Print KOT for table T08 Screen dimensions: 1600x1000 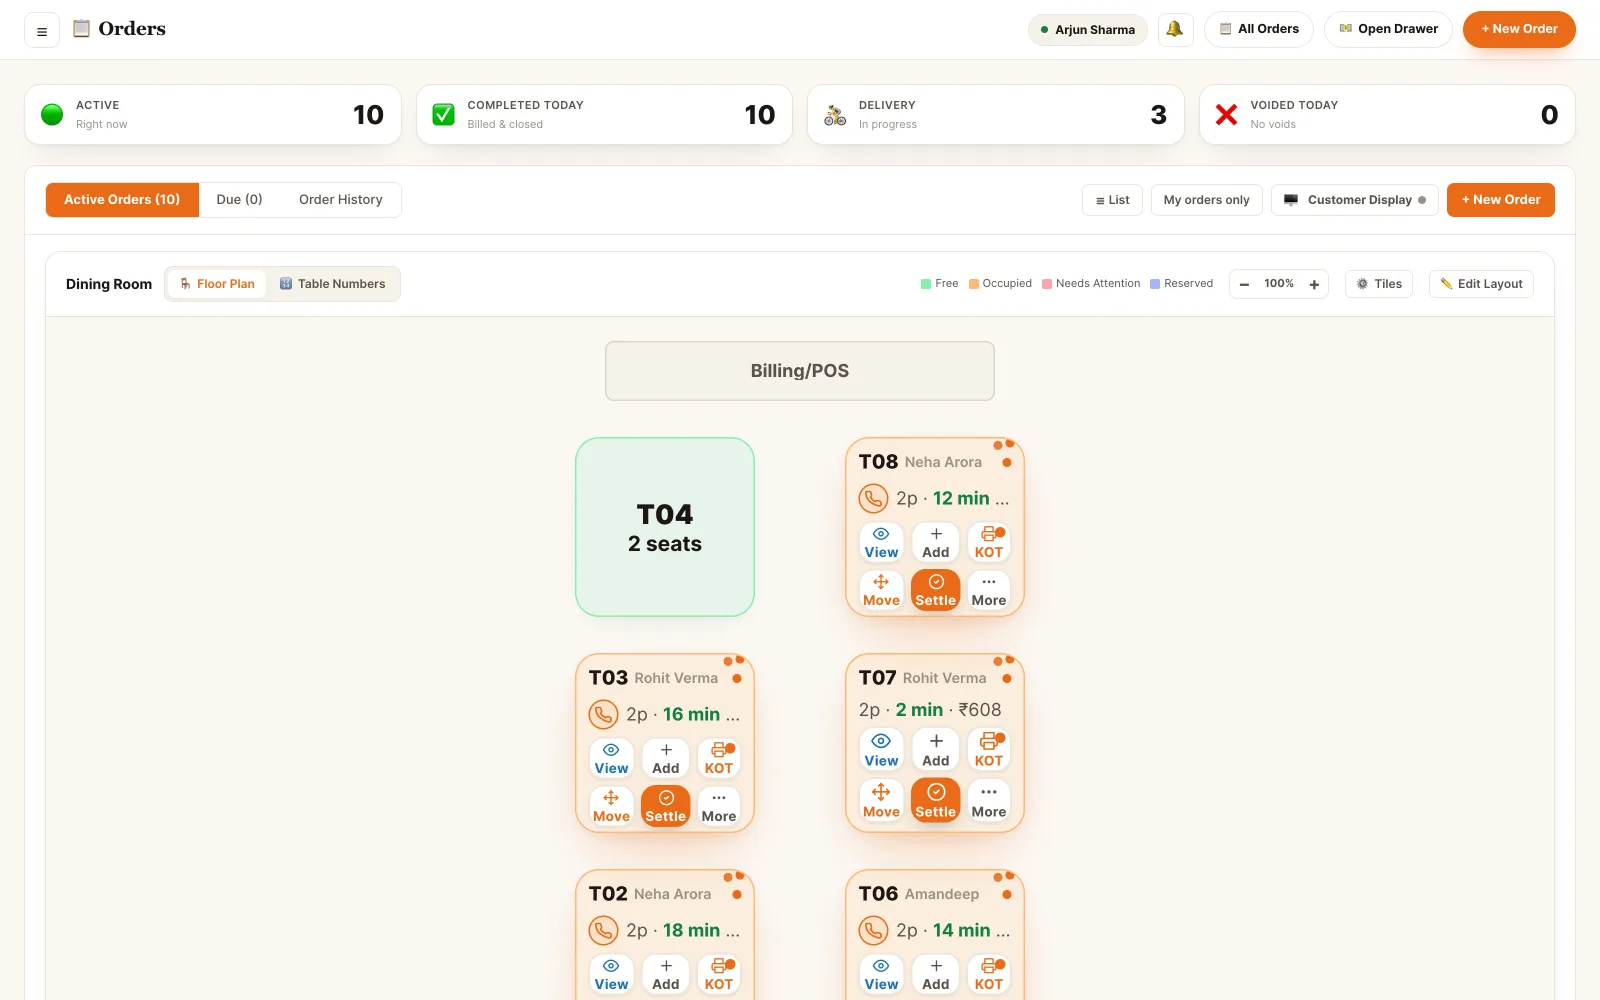click(989, 543)
